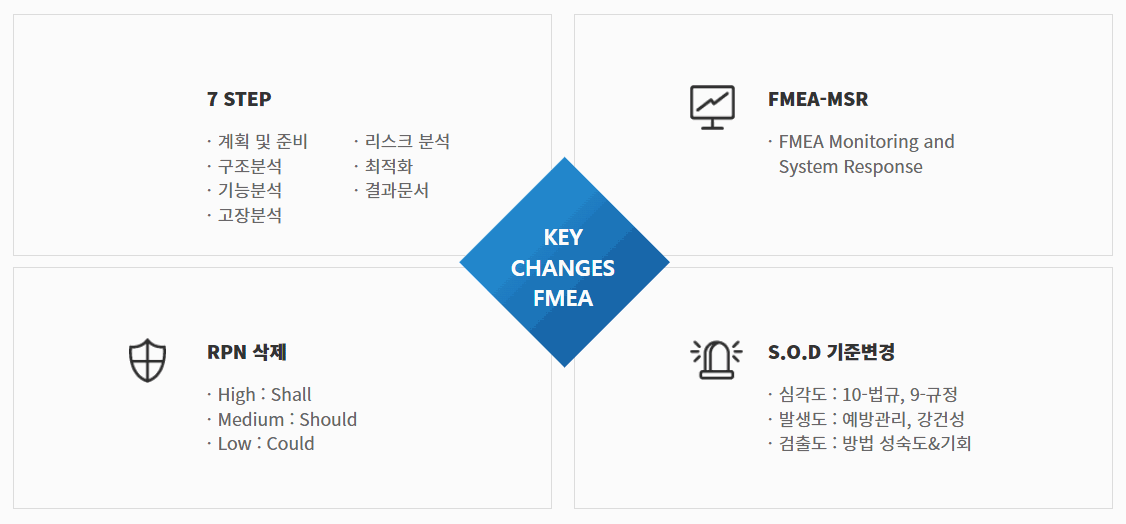Click the 최적화 list item
The width and height of the screenshot is (1126, 524).
(383, 167)
